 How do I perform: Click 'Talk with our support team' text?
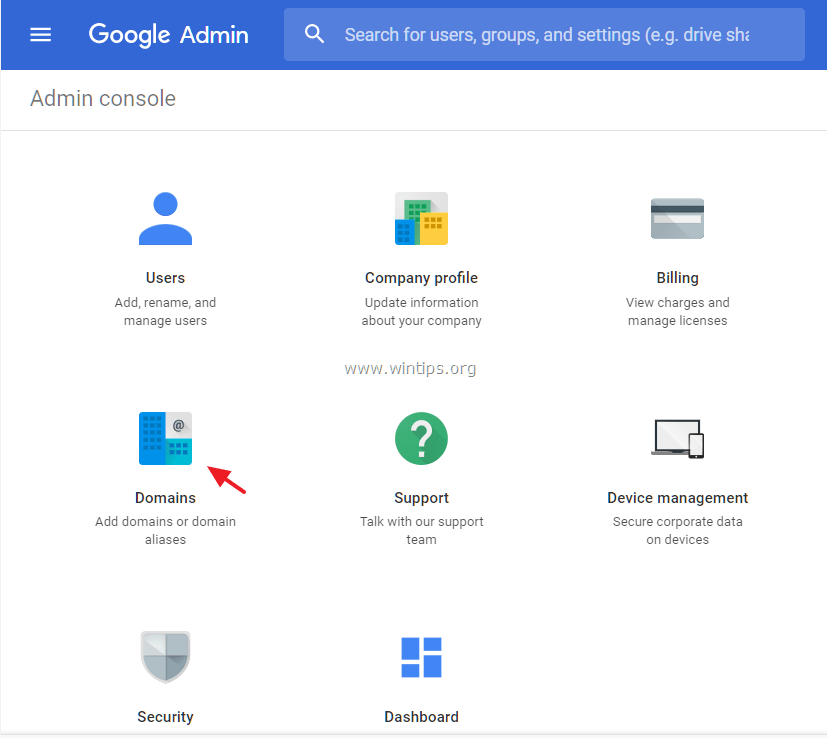421,530
